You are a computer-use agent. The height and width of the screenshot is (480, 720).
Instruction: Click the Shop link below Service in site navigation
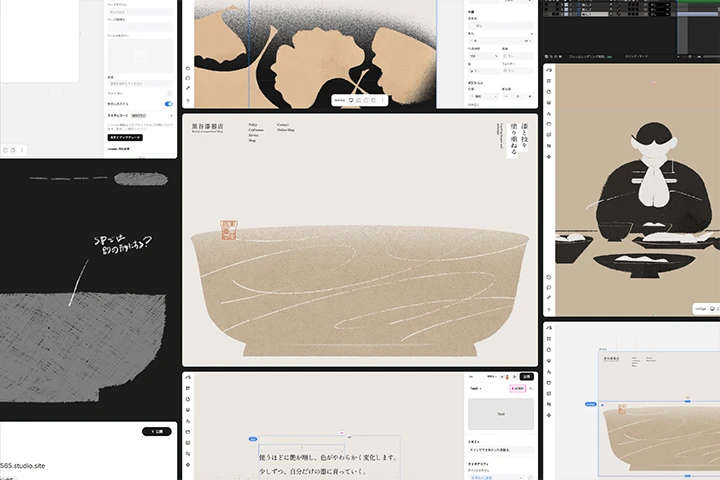pos(252,140)
